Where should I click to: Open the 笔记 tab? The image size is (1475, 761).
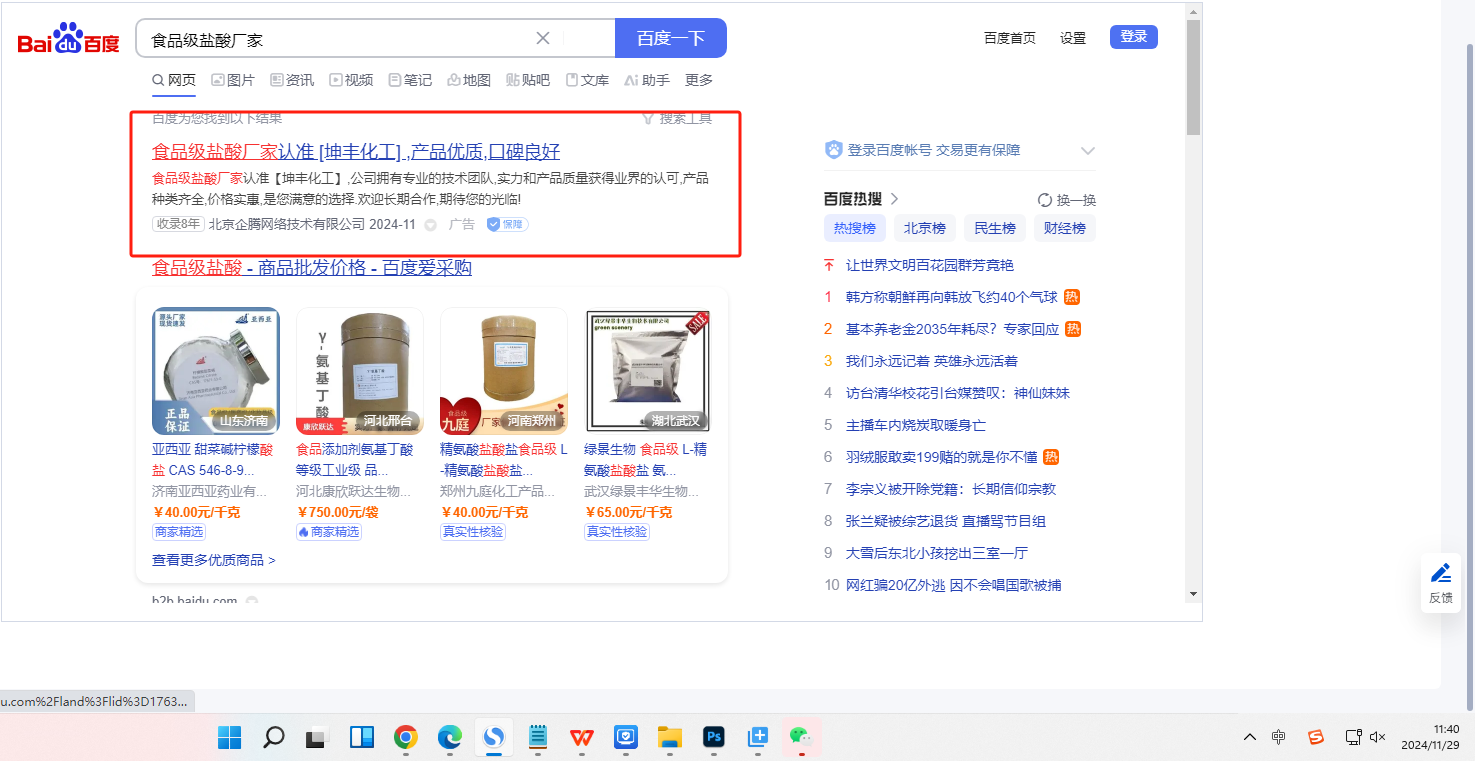410,80
